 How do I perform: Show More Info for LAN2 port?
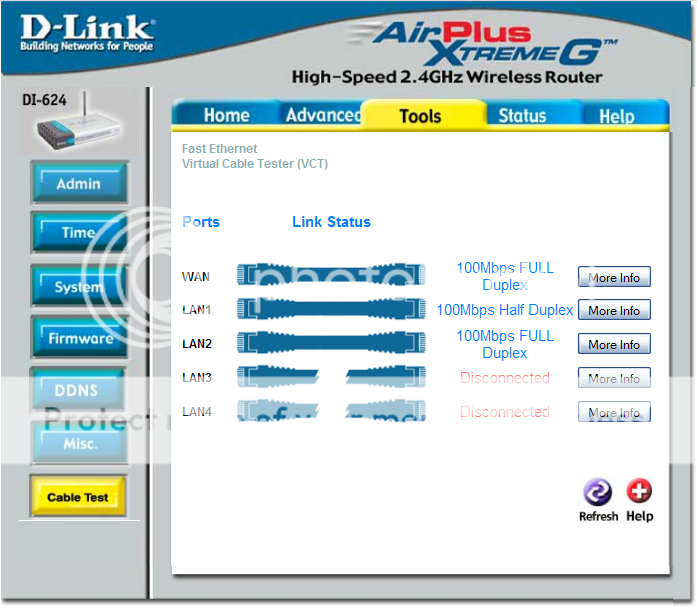pos(614,344)
